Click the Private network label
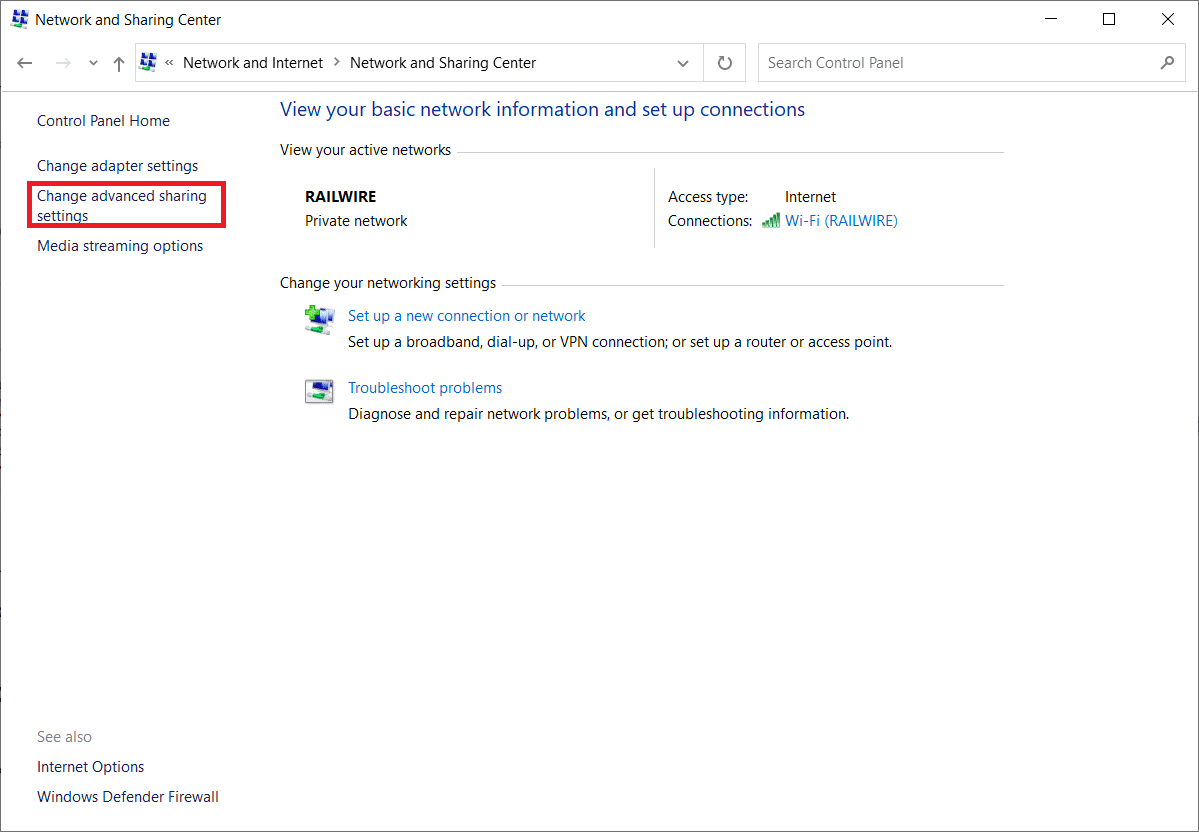Screen dimensions: 1199x832 356,221
